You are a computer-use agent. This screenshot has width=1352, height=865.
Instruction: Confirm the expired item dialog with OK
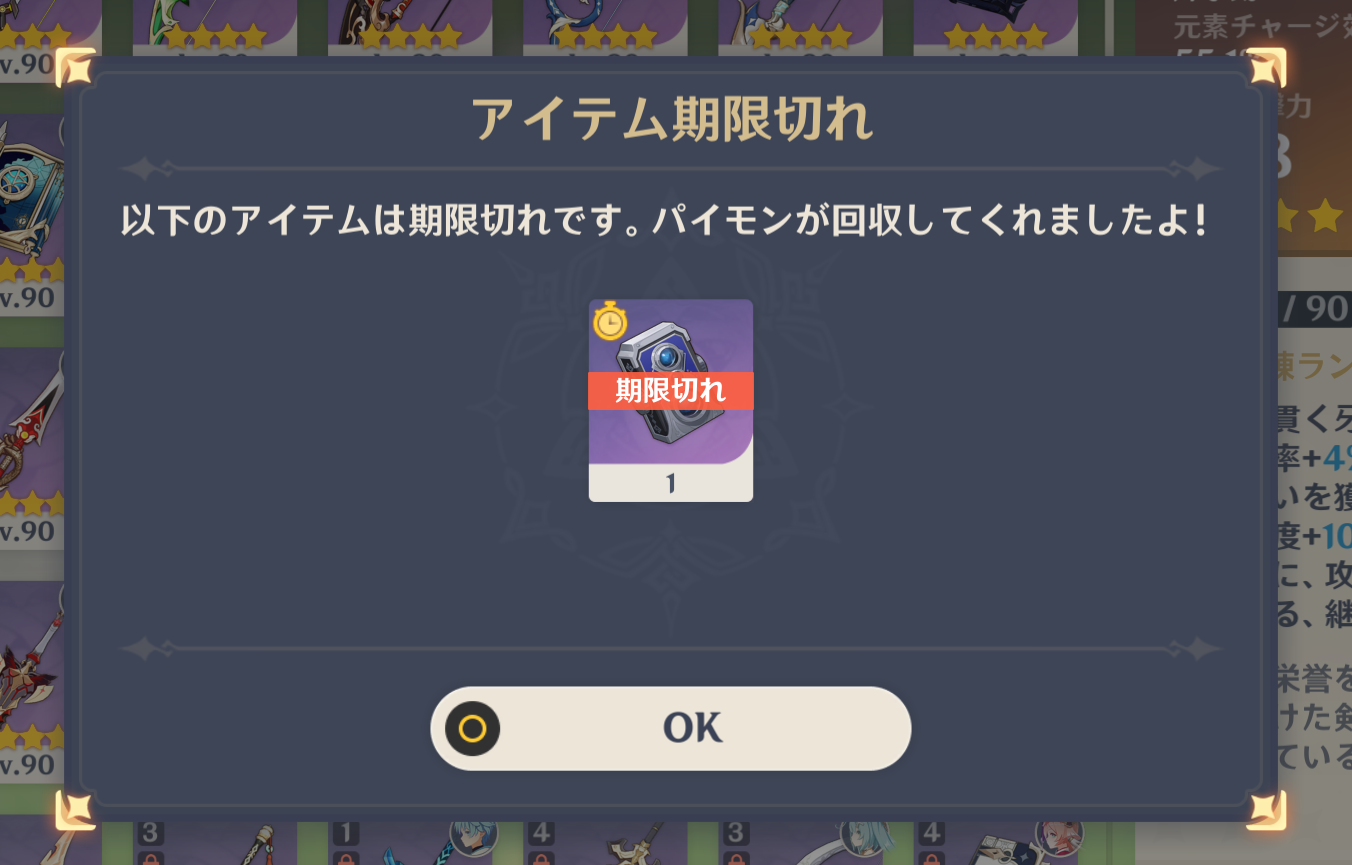click(670, 728)
